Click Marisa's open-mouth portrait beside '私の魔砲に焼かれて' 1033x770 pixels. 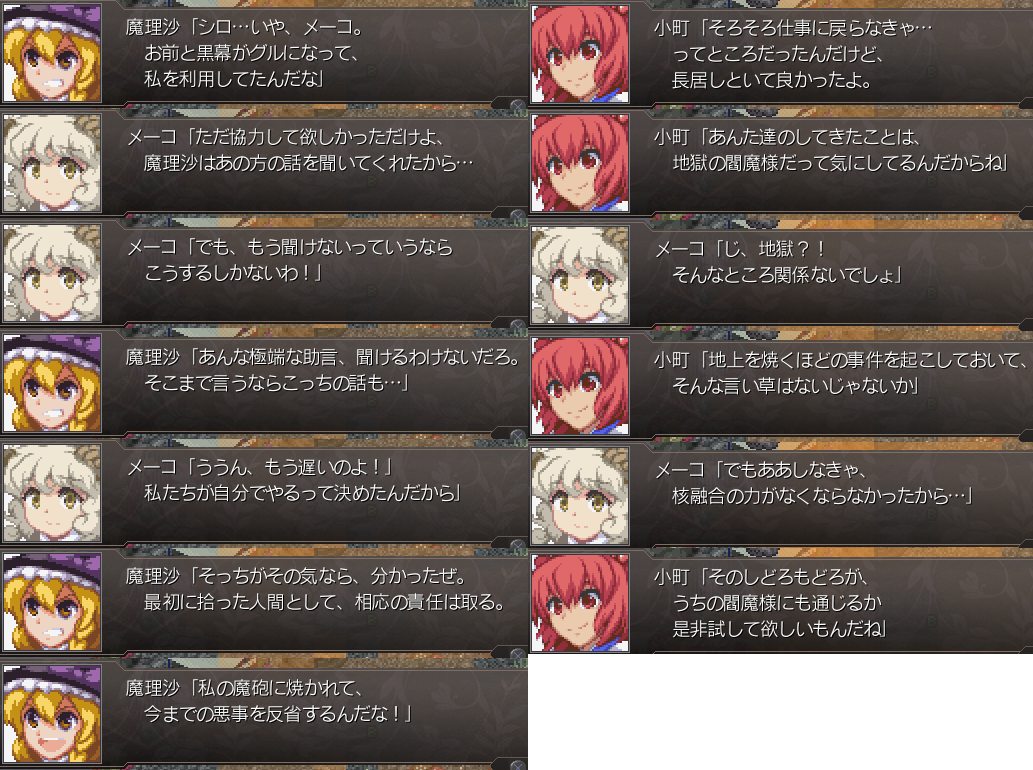(52, 714)
